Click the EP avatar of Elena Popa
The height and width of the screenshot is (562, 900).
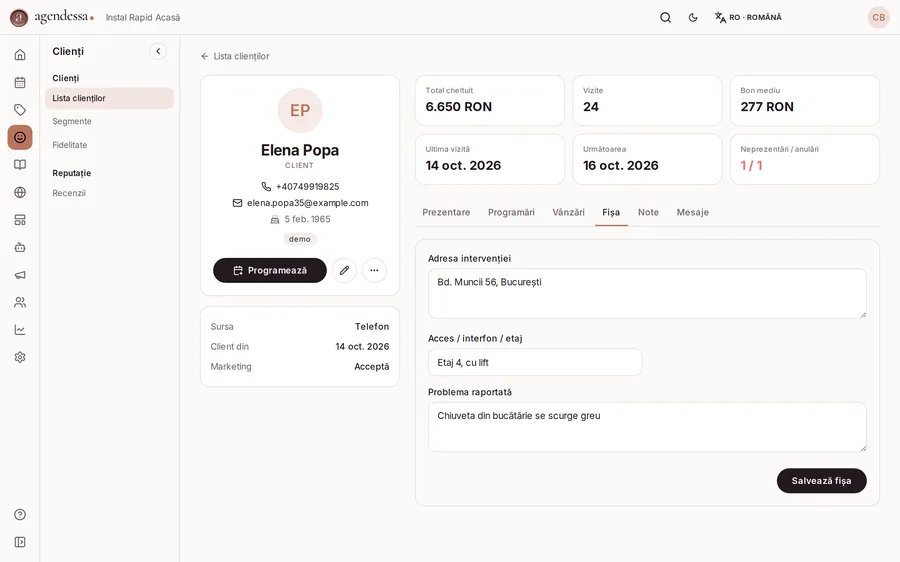pos(300,110)
